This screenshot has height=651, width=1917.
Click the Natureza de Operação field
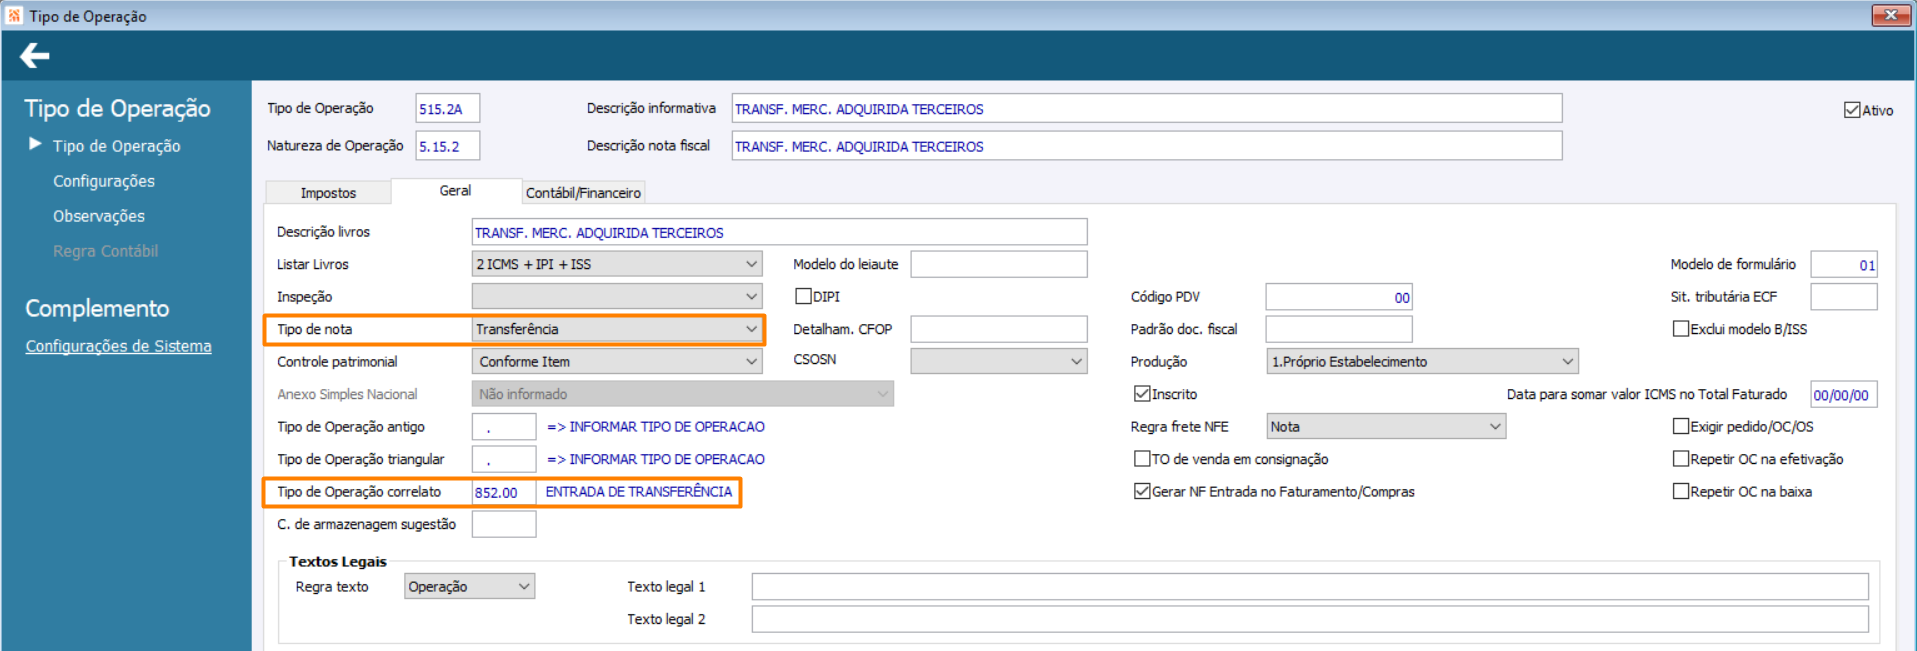tap(447, 146)
